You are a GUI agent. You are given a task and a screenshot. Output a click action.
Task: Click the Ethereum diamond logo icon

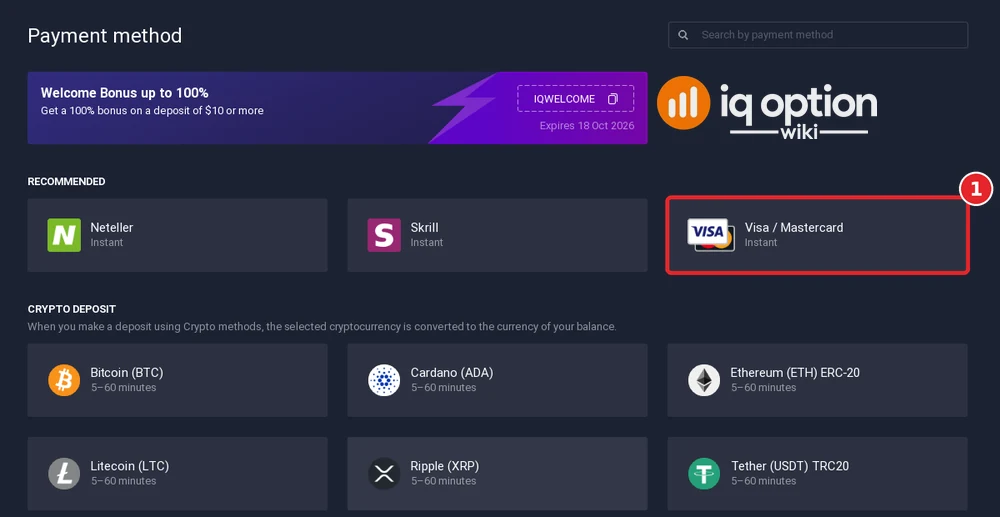704,381
